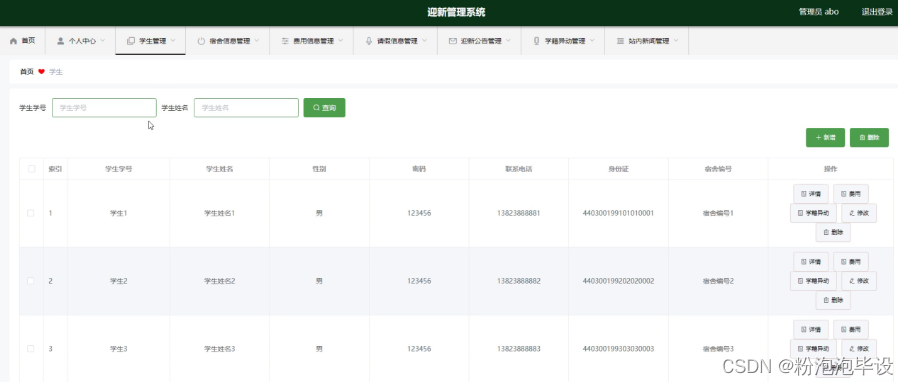
Task: Click the 学生1 student number cell
Action: (118, 213)
